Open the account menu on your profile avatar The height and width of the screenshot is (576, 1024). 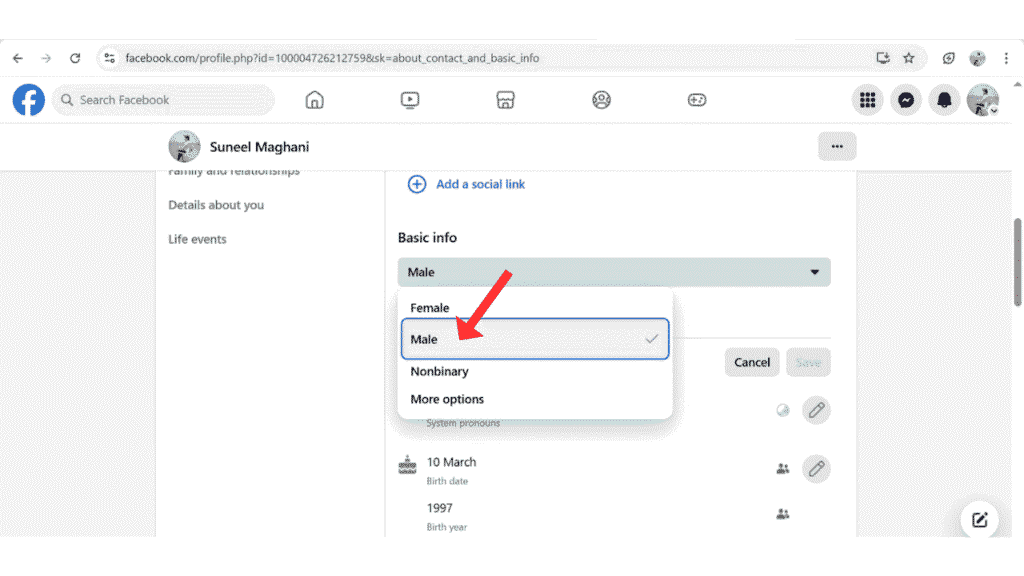pyautogui.click(x=982, y=100)
